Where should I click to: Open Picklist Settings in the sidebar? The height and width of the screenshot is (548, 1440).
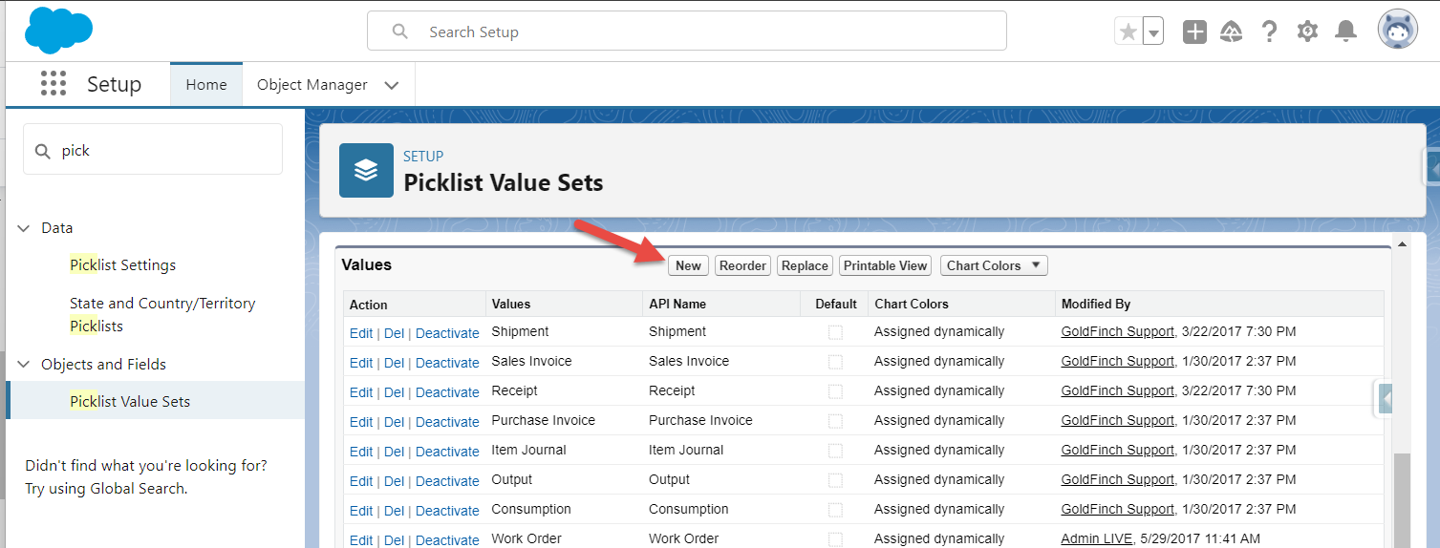pyautogui.click(x=122, y=265)
